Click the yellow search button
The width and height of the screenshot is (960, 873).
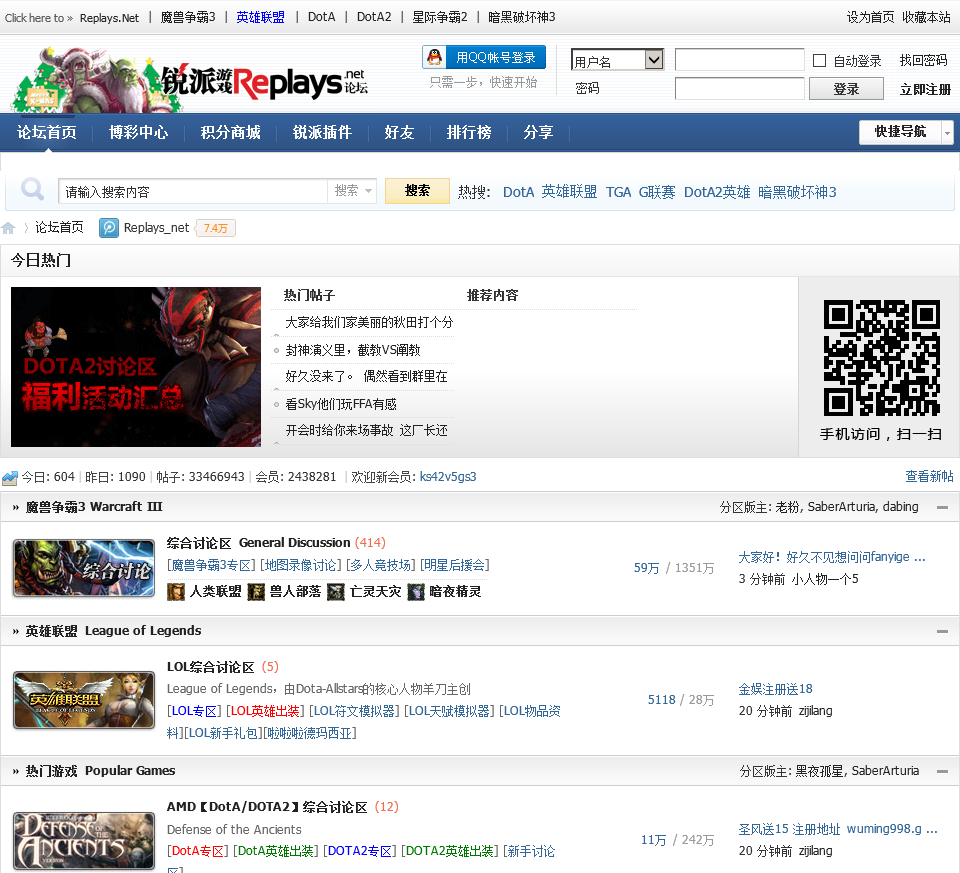(x=417, y=190)
